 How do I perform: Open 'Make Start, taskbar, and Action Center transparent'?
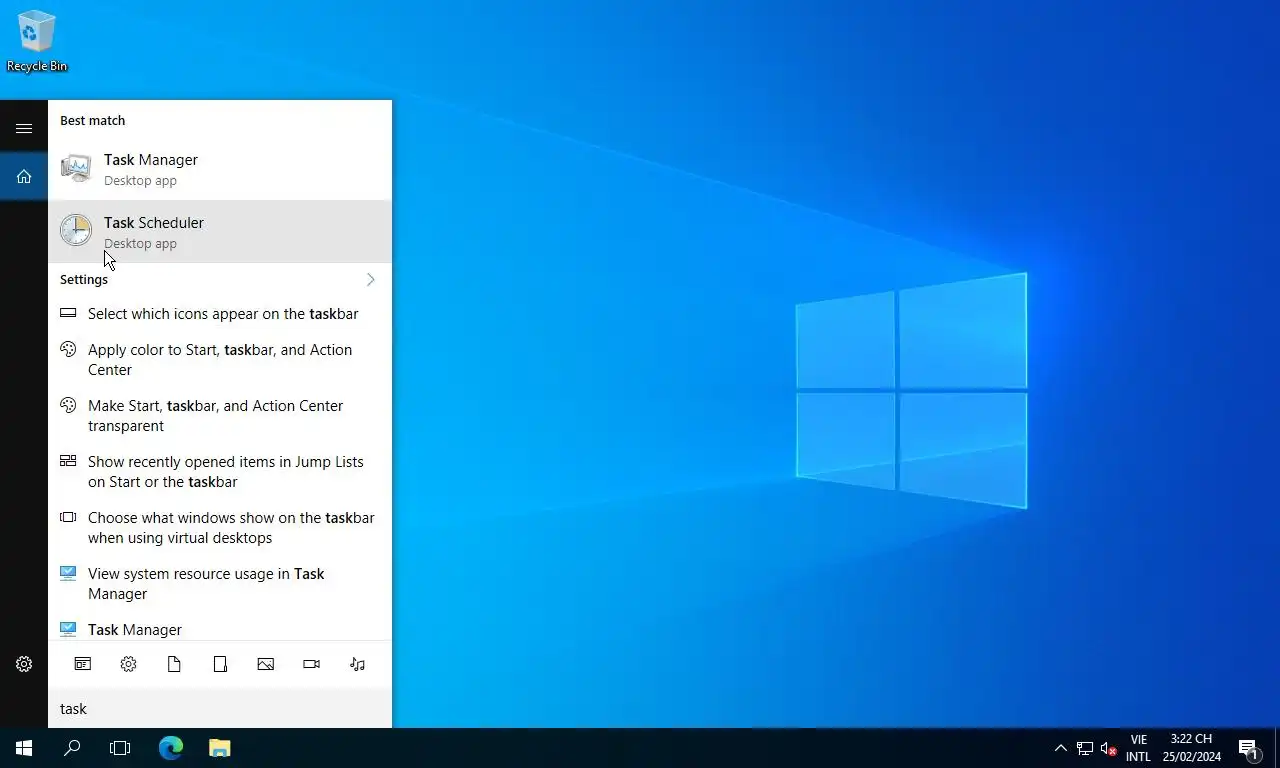coord(220,416)
